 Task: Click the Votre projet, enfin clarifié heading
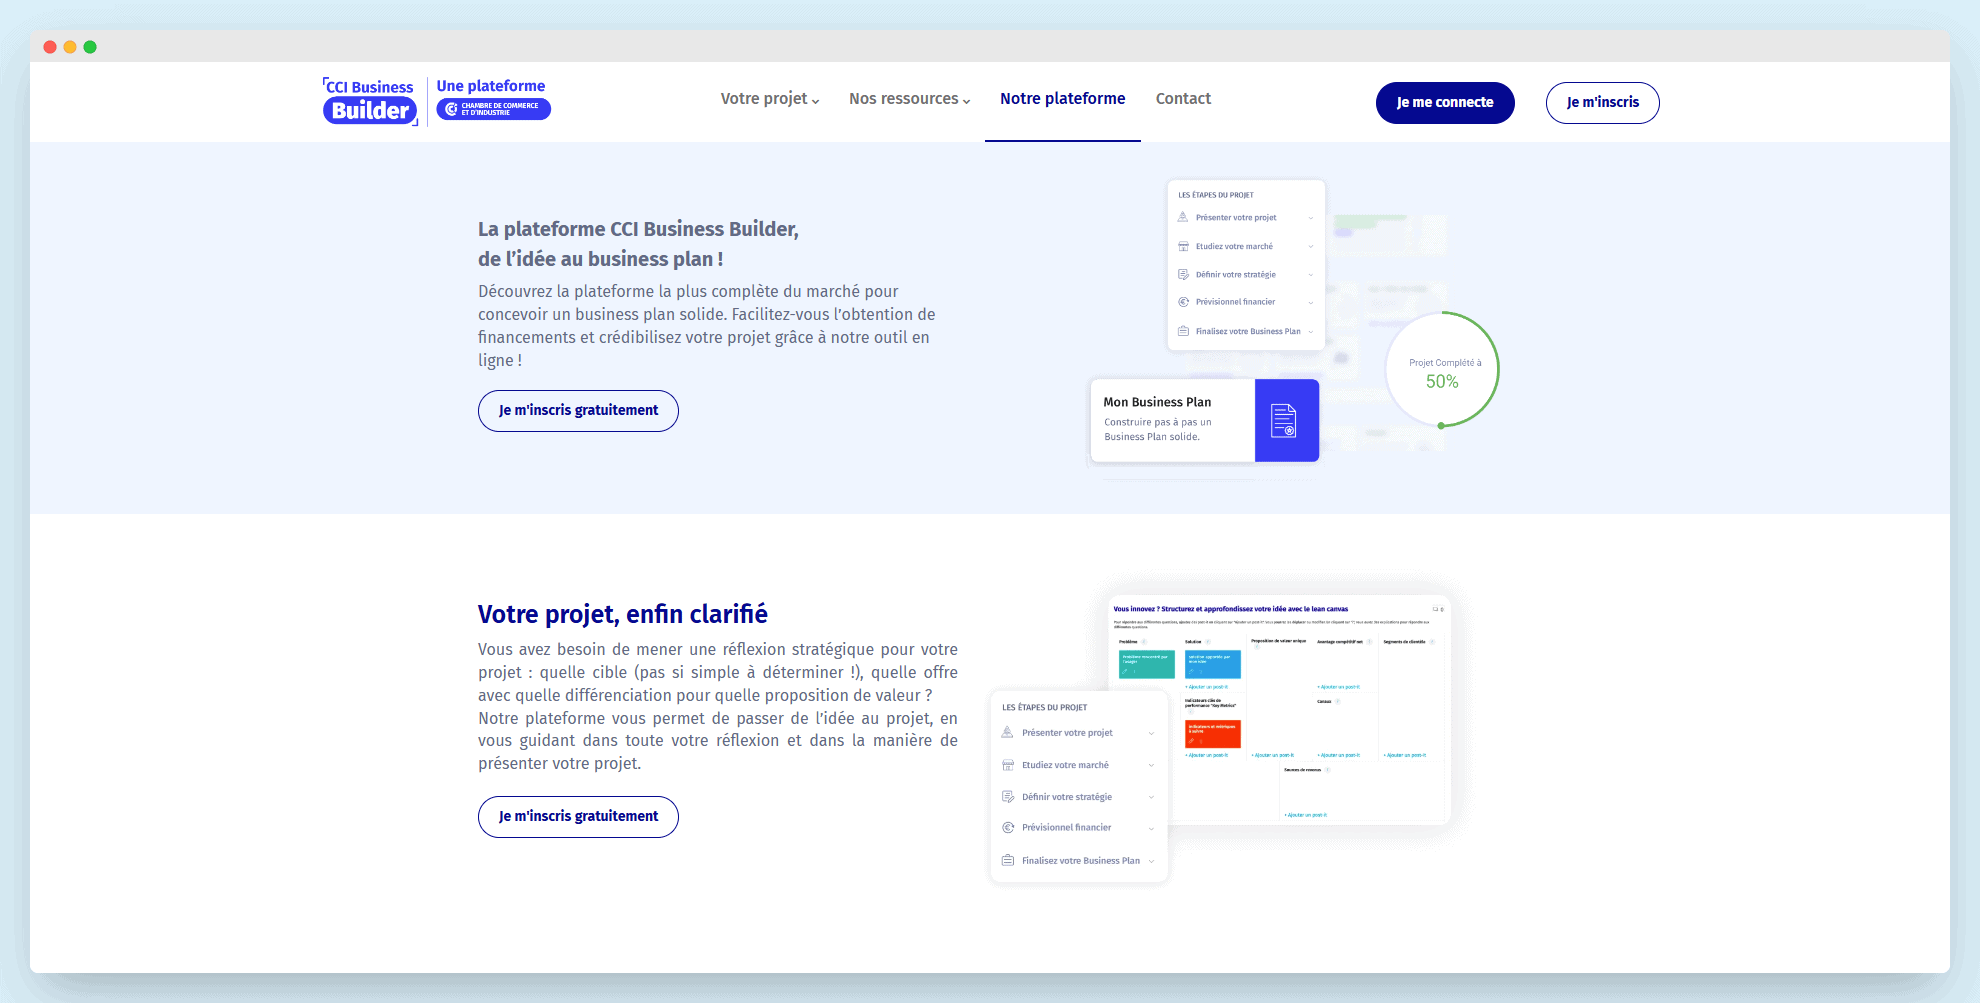pos(622,614)
